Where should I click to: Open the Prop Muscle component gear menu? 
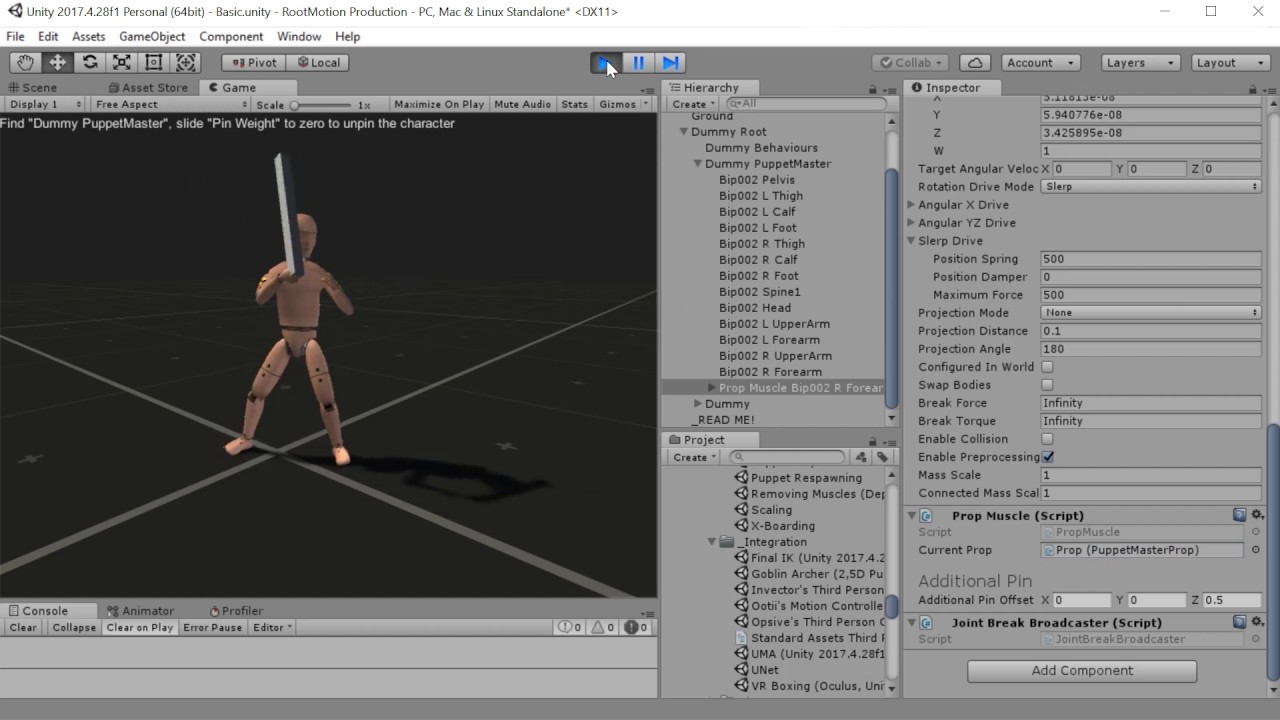point(1258,515)
